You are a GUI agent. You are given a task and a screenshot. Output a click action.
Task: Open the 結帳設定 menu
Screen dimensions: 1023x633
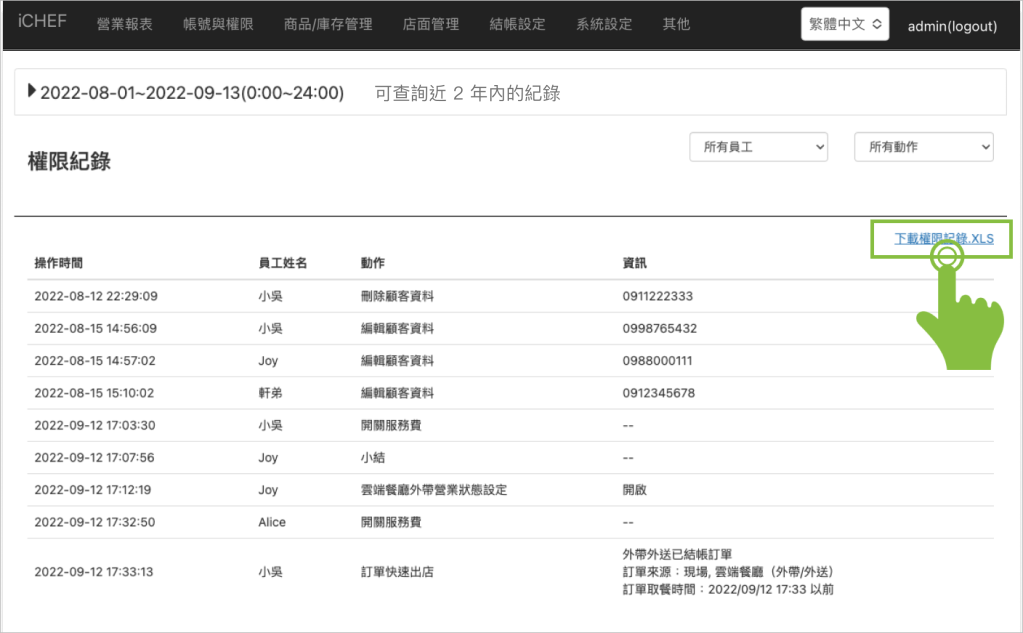click(x=518, y=24)
